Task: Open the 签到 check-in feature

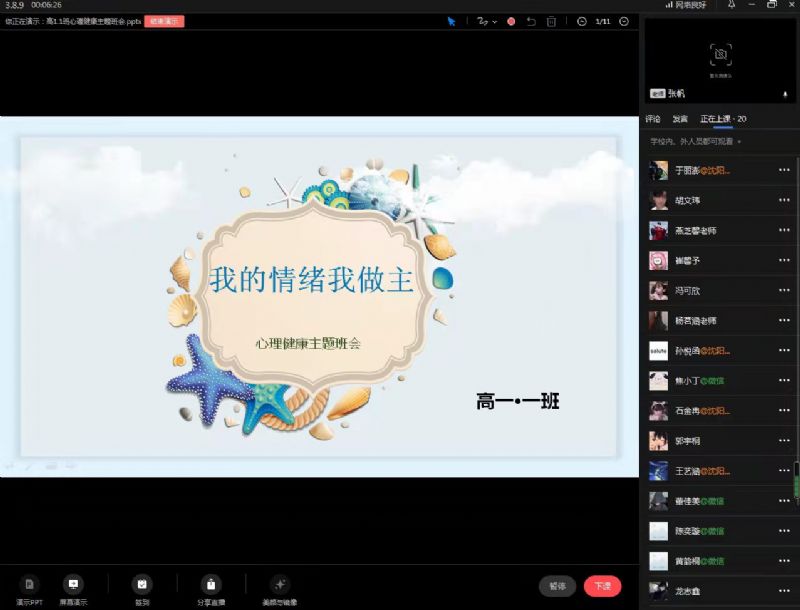Action: (142, 588)
